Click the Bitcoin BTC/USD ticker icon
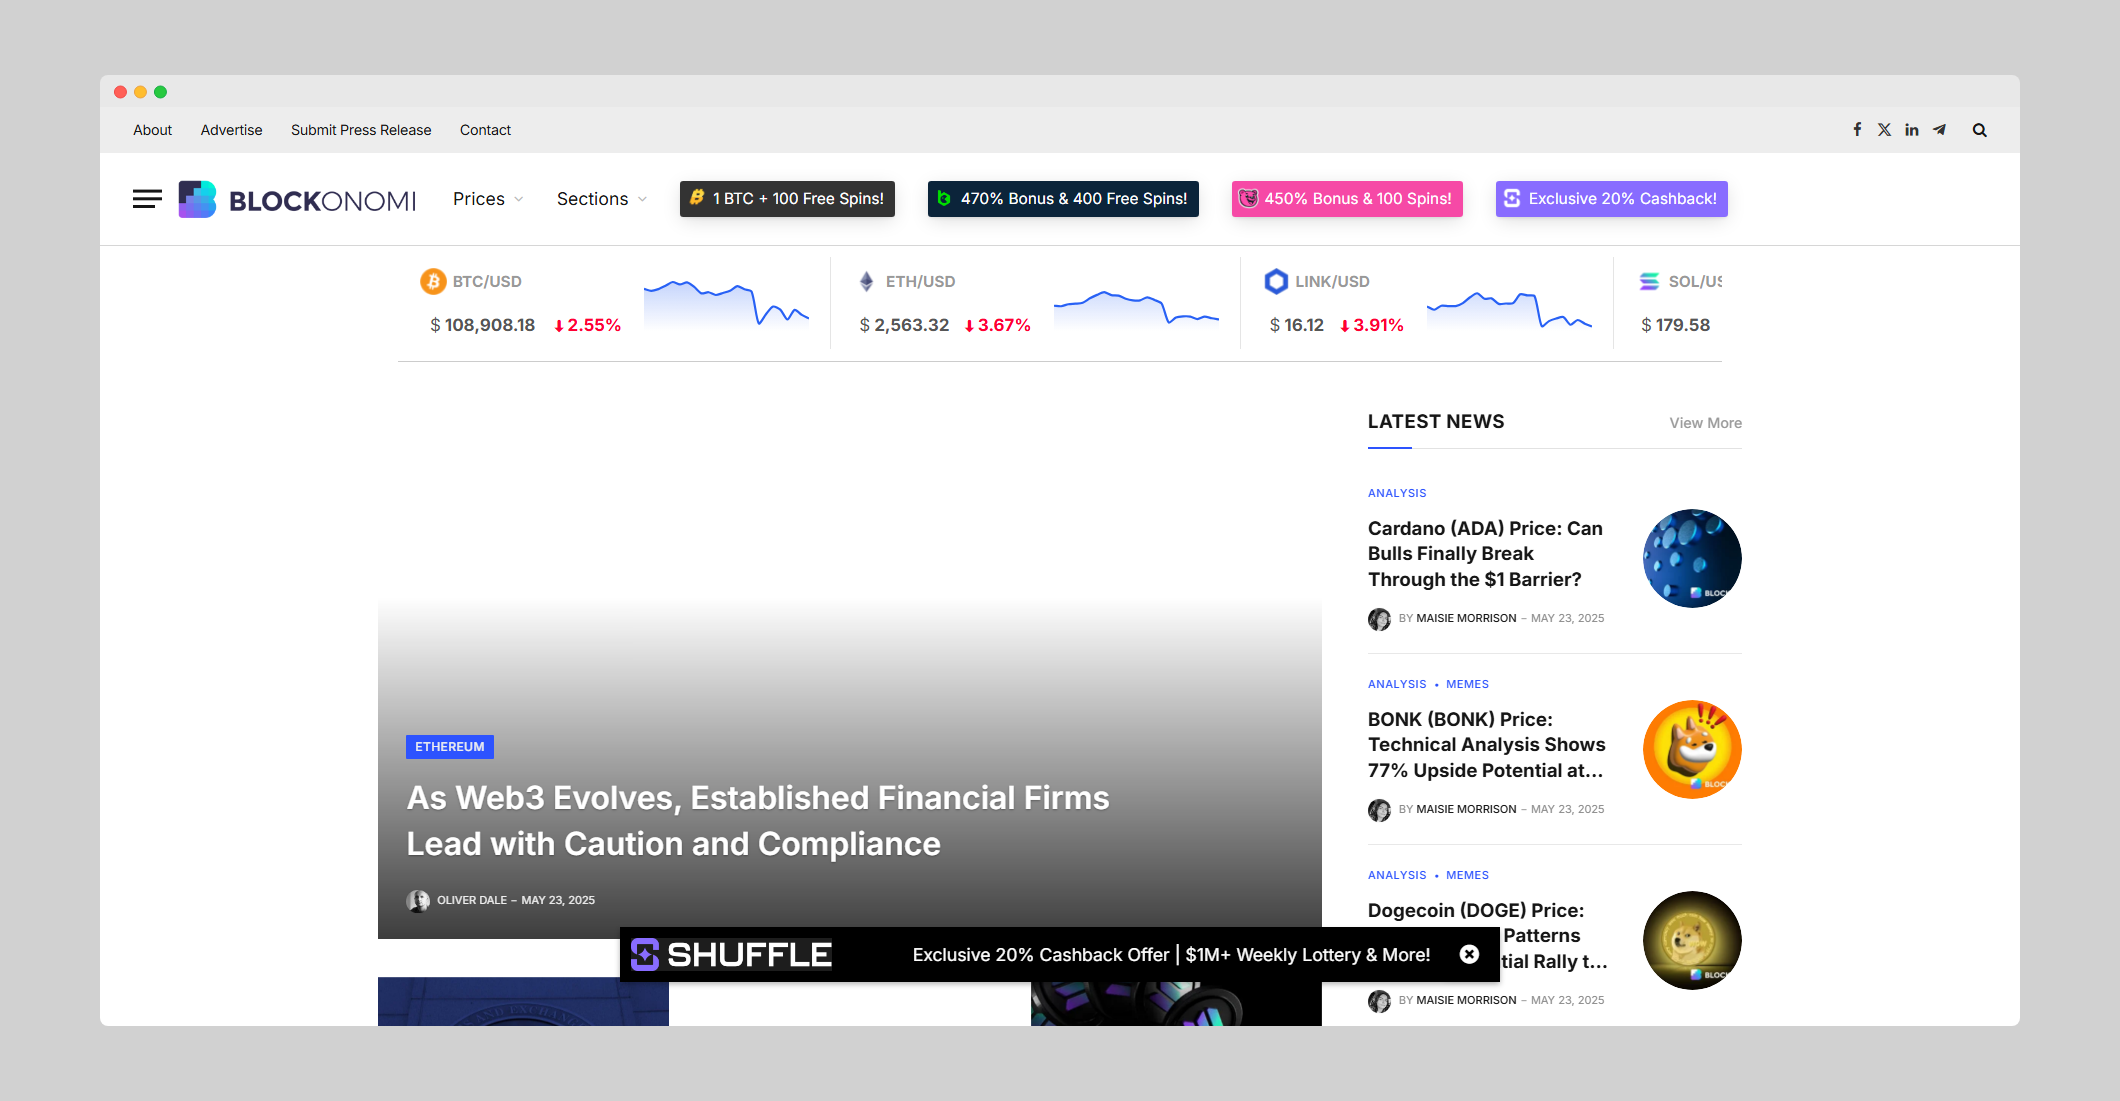This screenshot has width=2120, height=1101. [x=433, y=282]
